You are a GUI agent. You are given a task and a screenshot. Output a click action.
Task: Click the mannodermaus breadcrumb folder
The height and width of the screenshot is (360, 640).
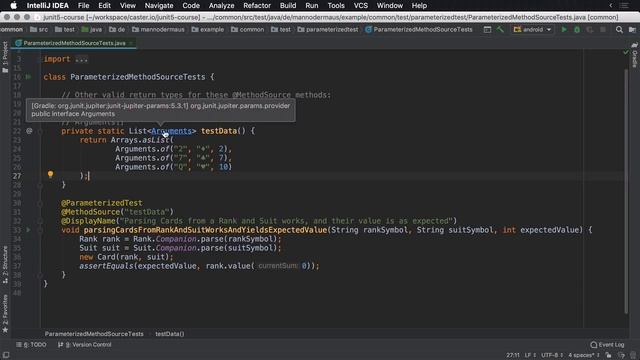tap(158, 29)
